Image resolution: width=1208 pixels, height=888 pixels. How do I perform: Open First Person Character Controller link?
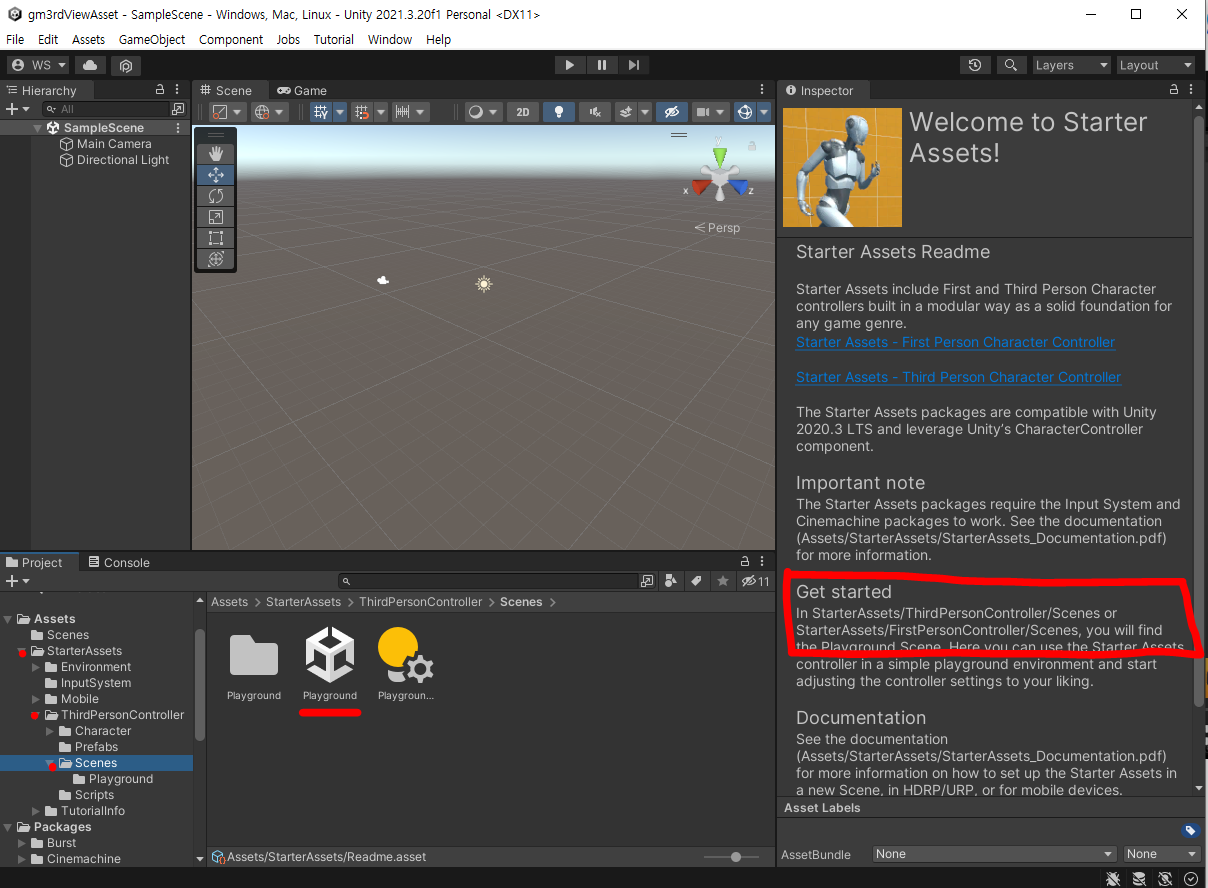pos(955,342)
